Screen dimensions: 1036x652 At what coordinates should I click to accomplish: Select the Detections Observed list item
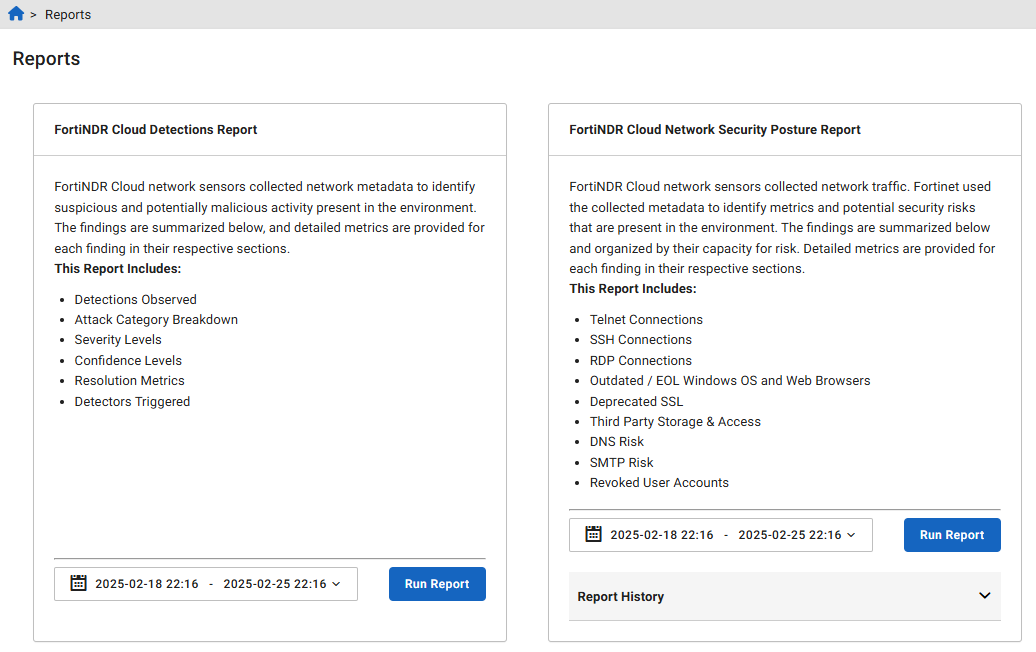[x=135, y=299]
